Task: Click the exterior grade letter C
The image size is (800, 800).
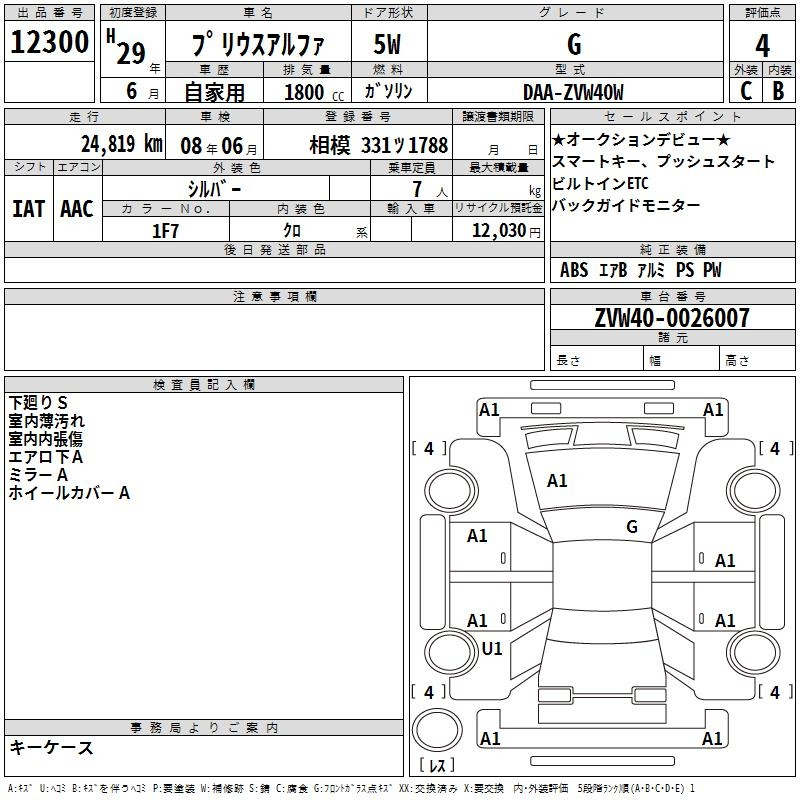Action: click(x=745, y=90)
